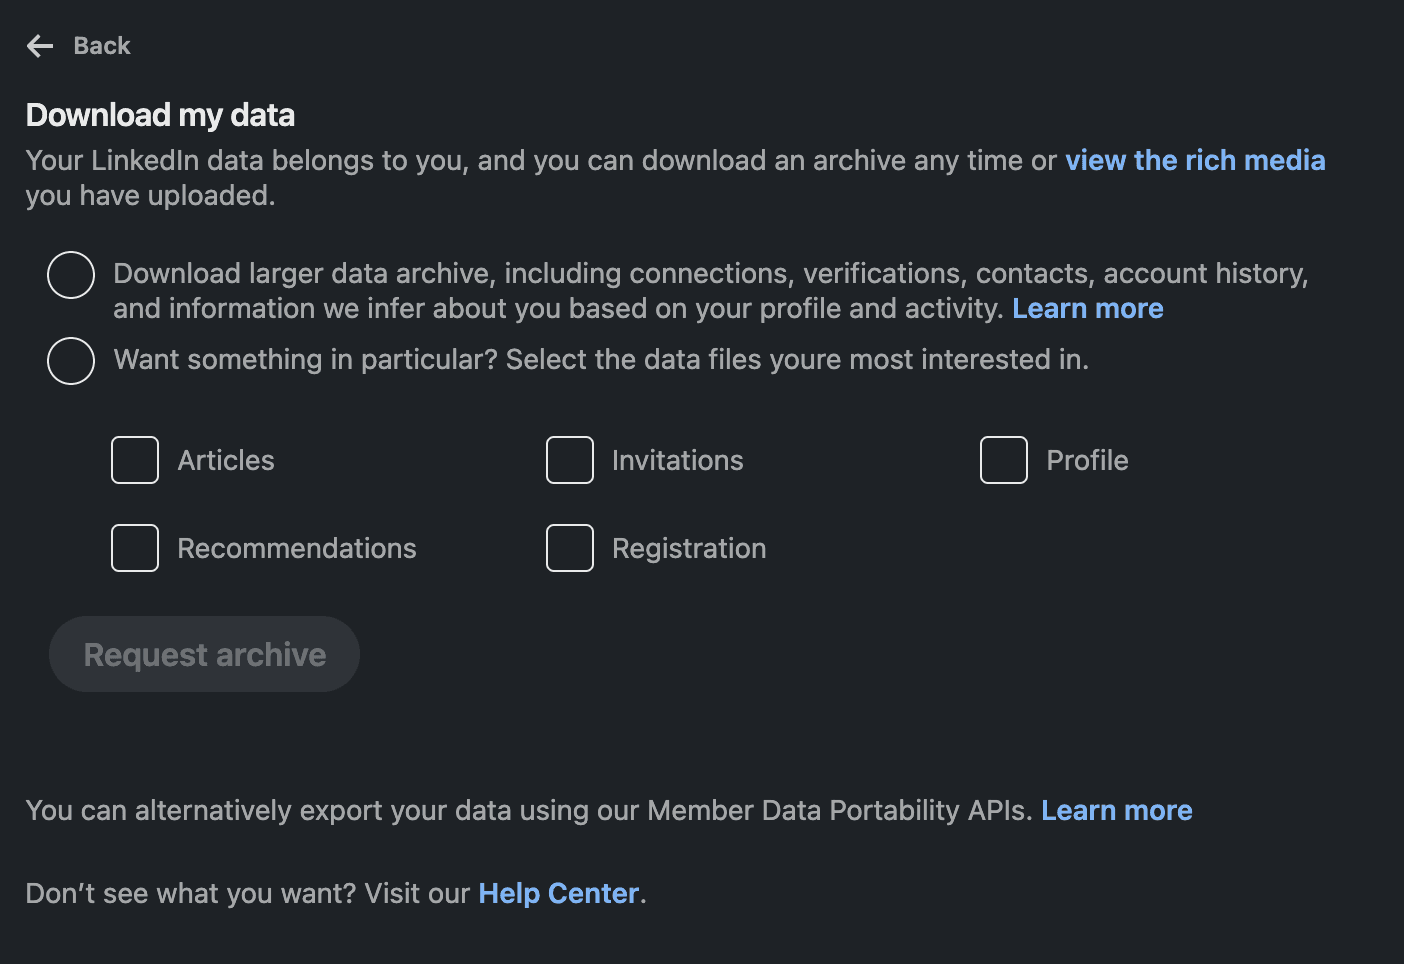Viewport: 1404px width, 964px height.
Task: Visit the Help Center
Action: click(x=558, y=893)
